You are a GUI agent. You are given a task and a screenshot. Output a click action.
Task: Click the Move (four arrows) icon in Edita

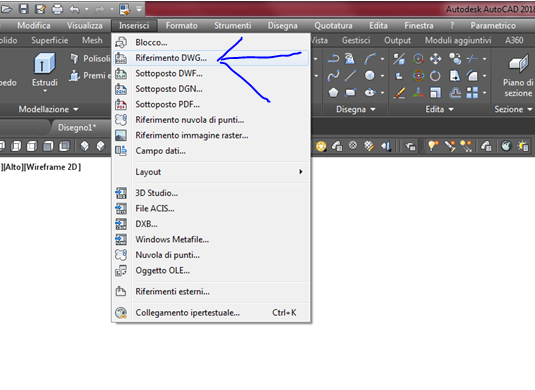pyautogui.click(x=435, y=59)
